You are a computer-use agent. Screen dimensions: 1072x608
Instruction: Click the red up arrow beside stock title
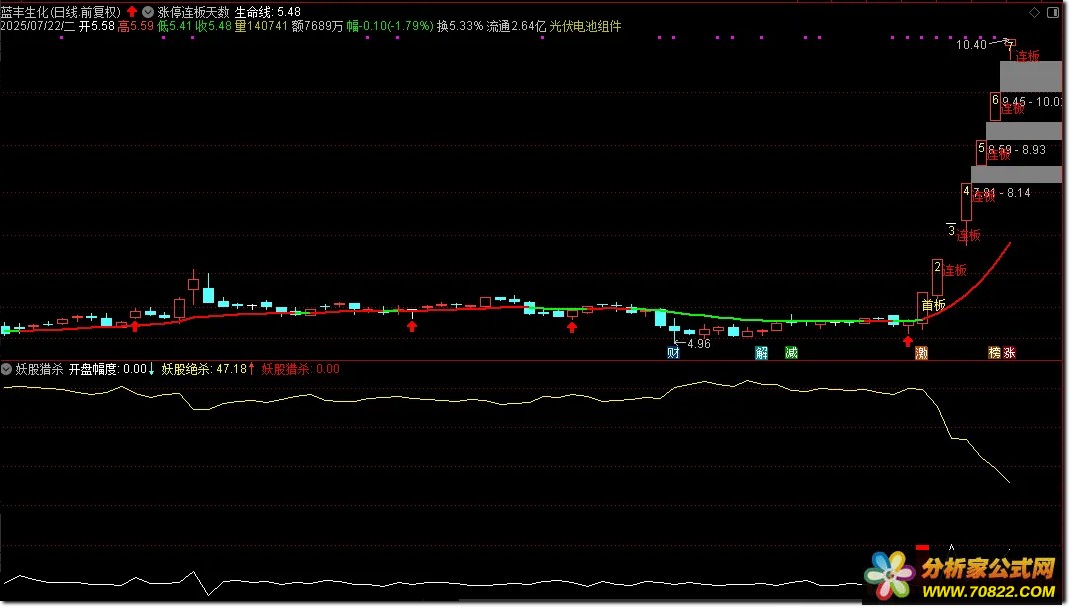pos(132,11)
